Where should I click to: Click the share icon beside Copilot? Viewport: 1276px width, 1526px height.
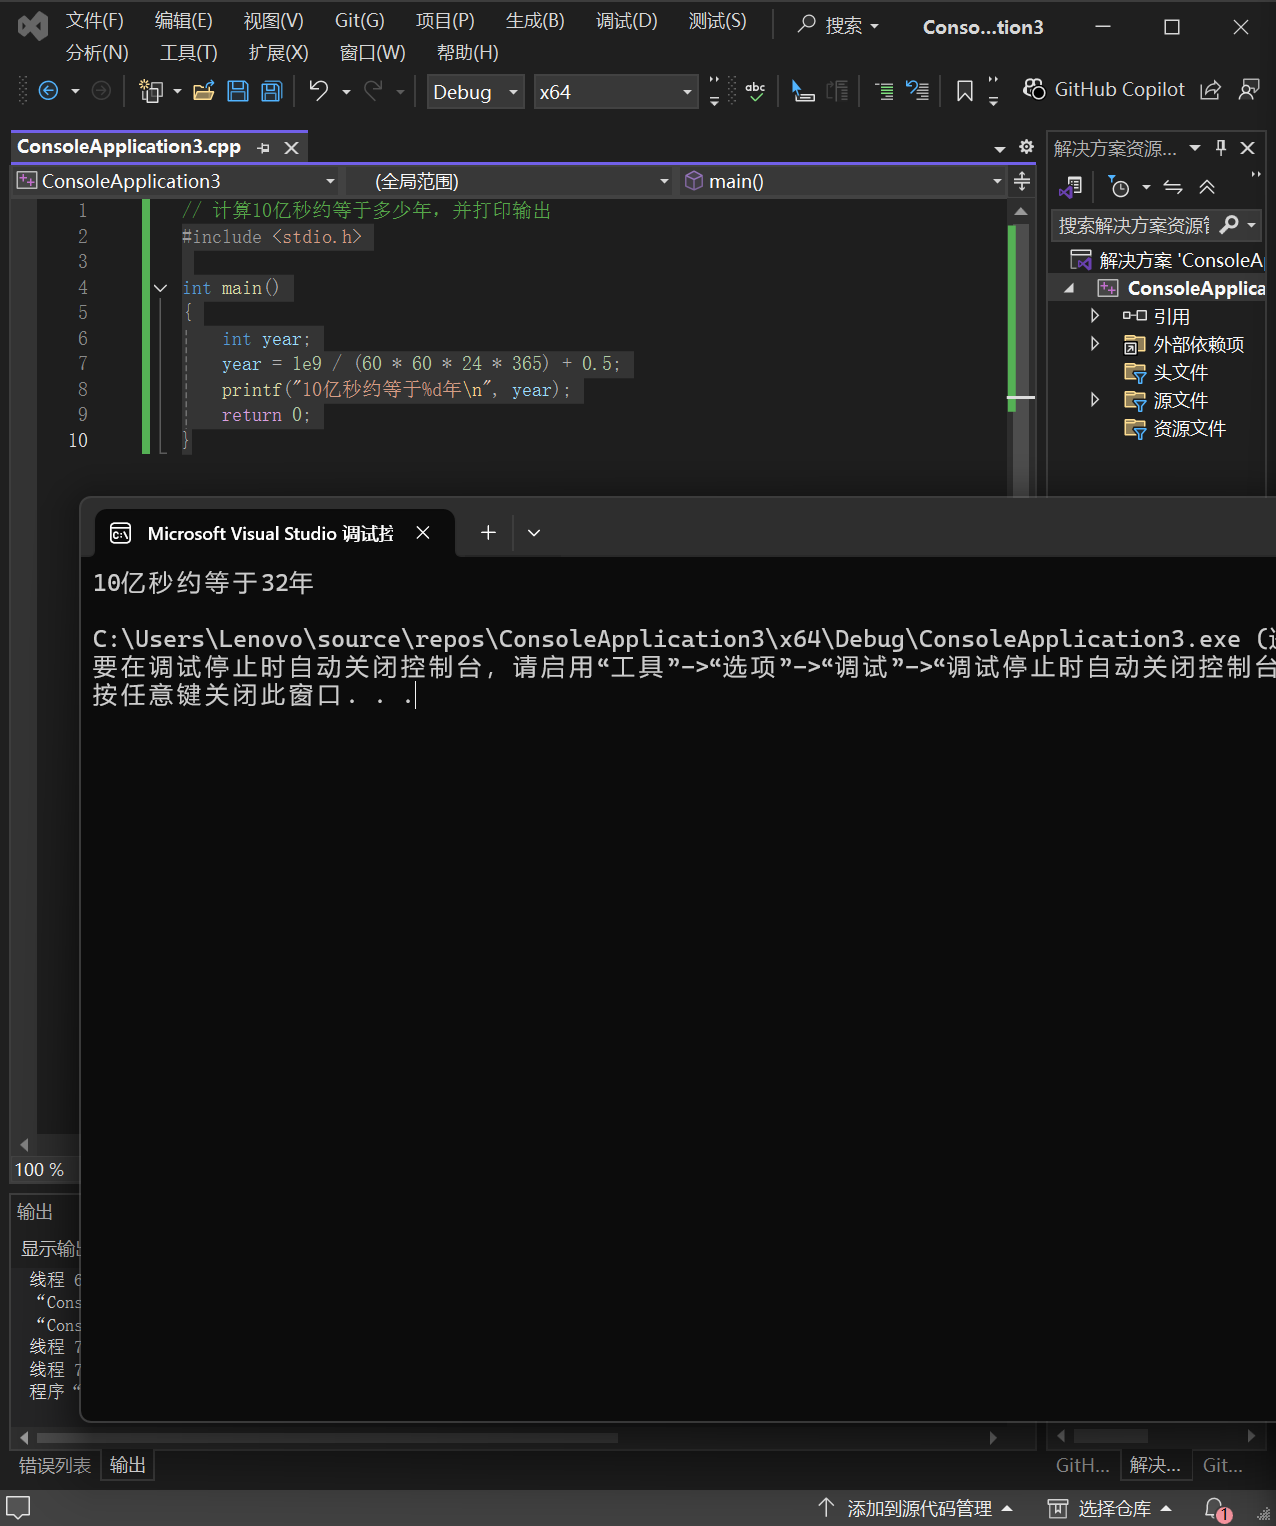tap(1210, 90)
